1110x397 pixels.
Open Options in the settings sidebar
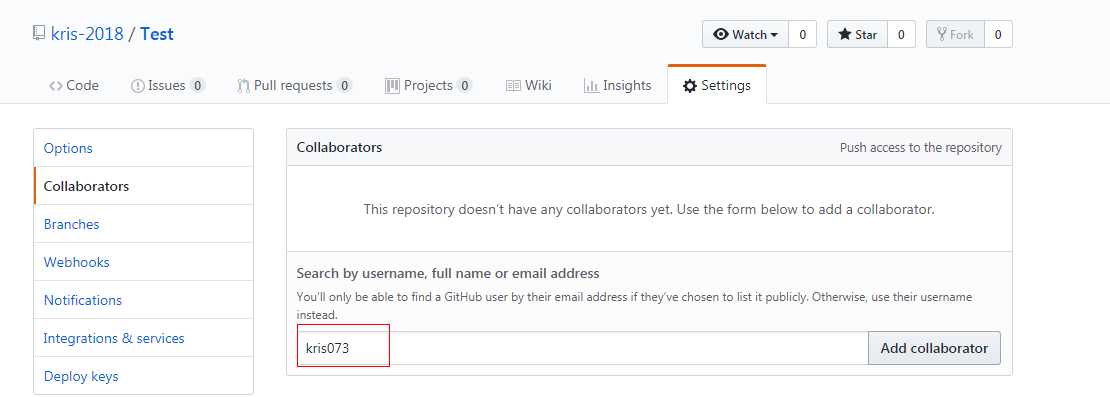(143, 148)
